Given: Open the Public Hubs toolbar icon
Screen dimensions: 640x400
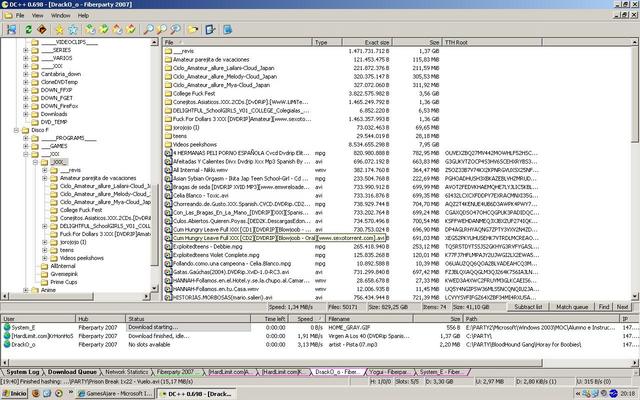Looking at the screenshot, I should coord(11,29).
